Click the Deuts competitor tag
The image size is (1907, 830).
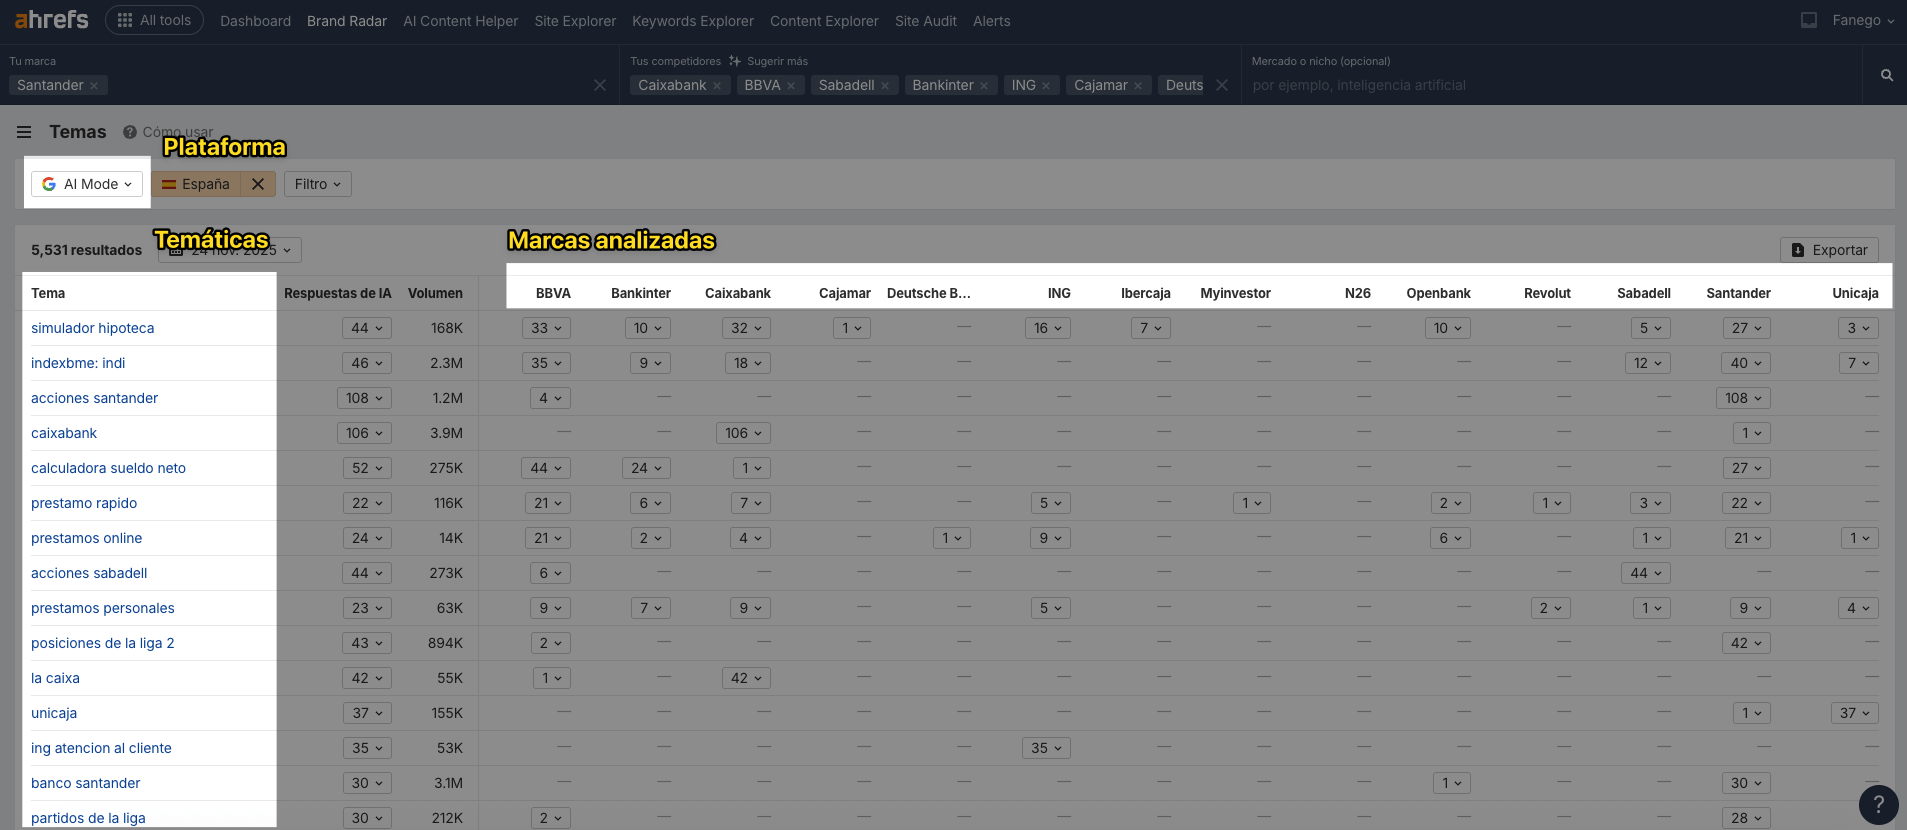[x=1184, y=85]
